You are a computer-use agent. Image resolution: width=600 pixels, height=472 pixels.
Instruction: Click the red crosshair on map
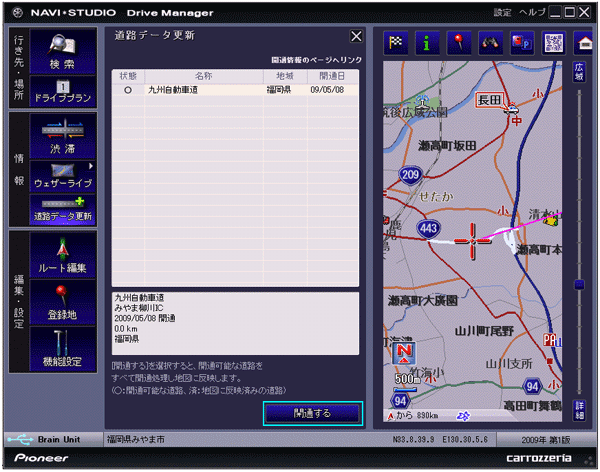click(x=473, y=241)
